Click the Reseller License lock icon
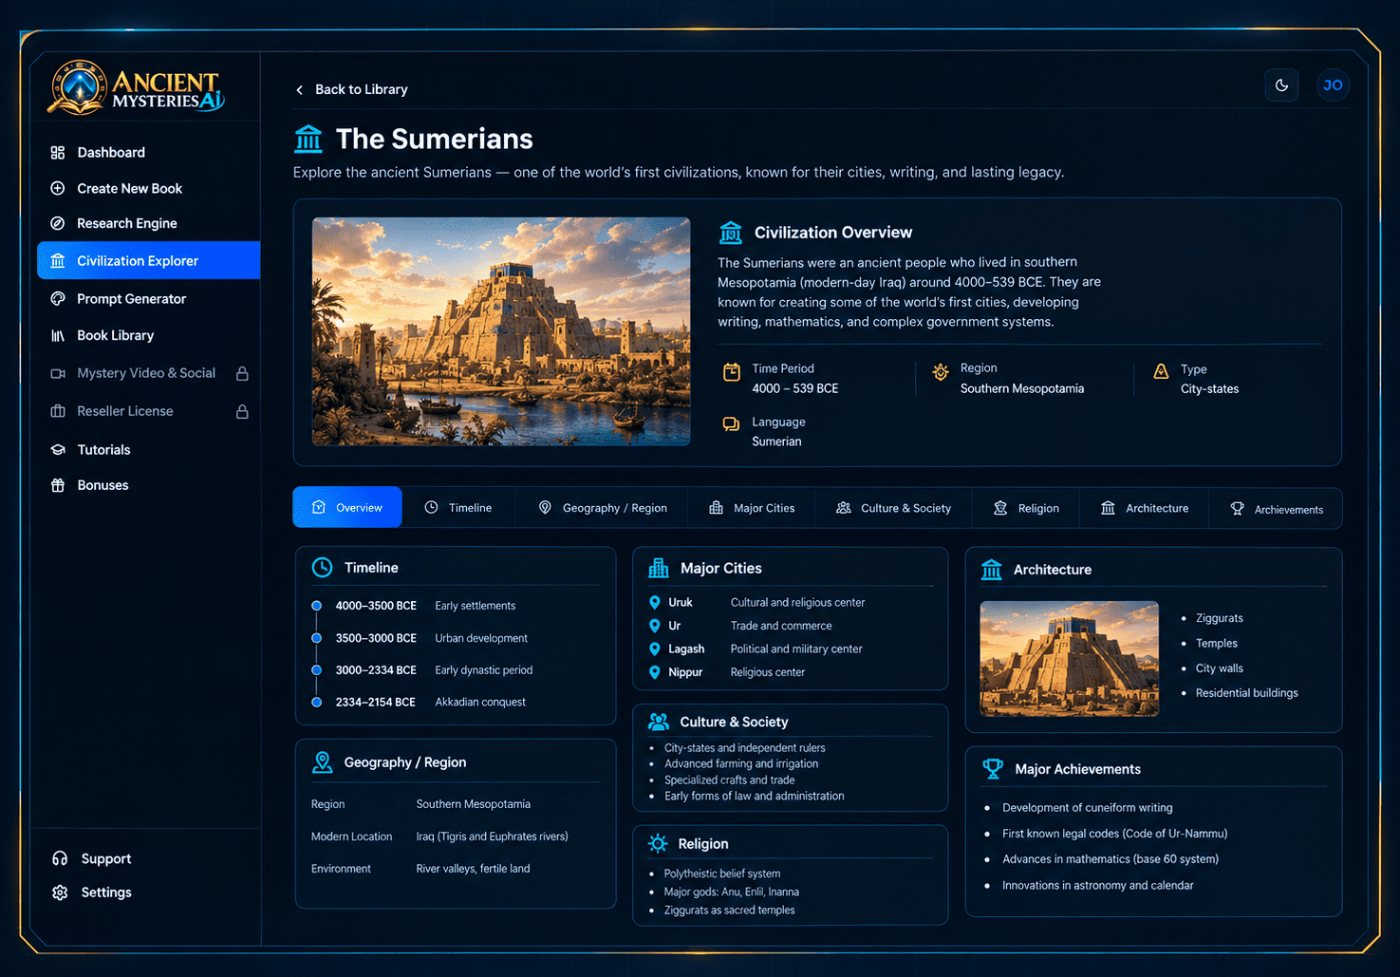Image resolution: width=1400 pixels, height=977 pixels. (242, 412)
